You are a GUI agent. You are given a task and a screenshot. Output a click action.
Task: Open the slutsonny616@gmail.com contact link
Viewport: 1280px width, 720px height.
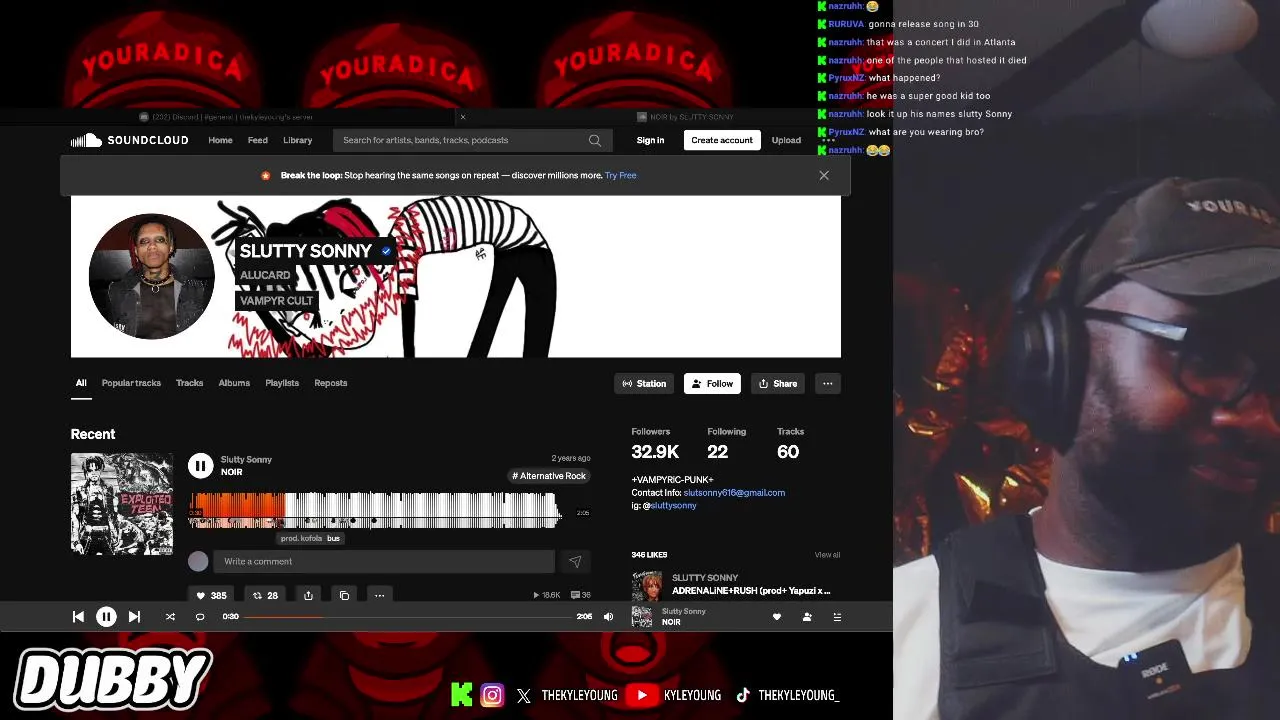pos(734,493)
